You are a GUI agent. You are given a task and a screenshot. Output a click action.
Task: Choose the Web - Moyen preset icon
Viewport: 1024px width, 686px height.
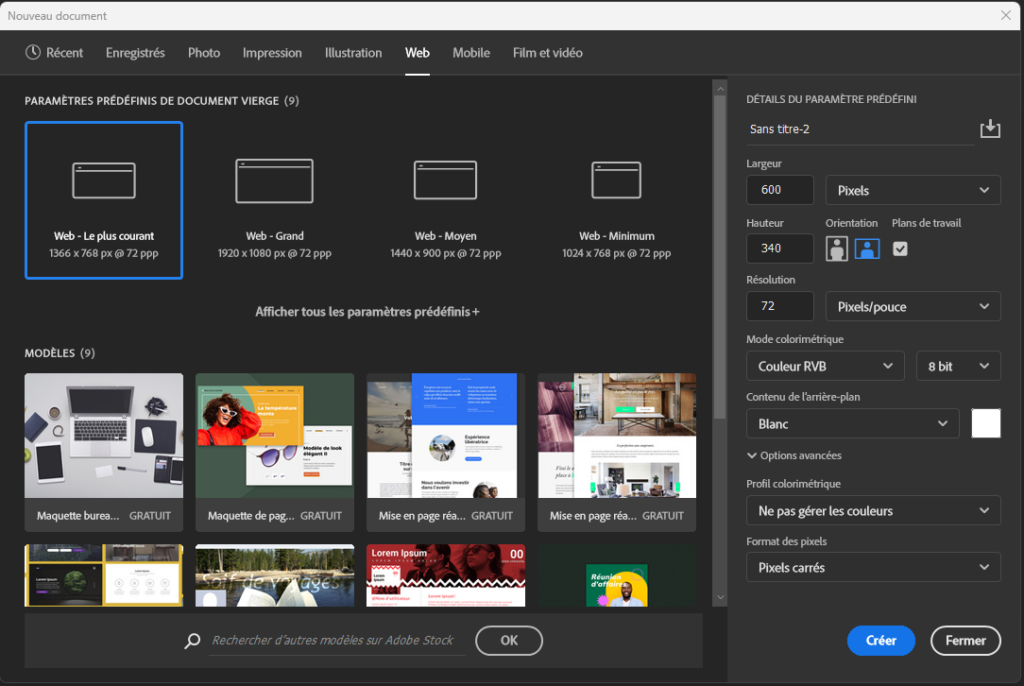(x=445, y=181)
